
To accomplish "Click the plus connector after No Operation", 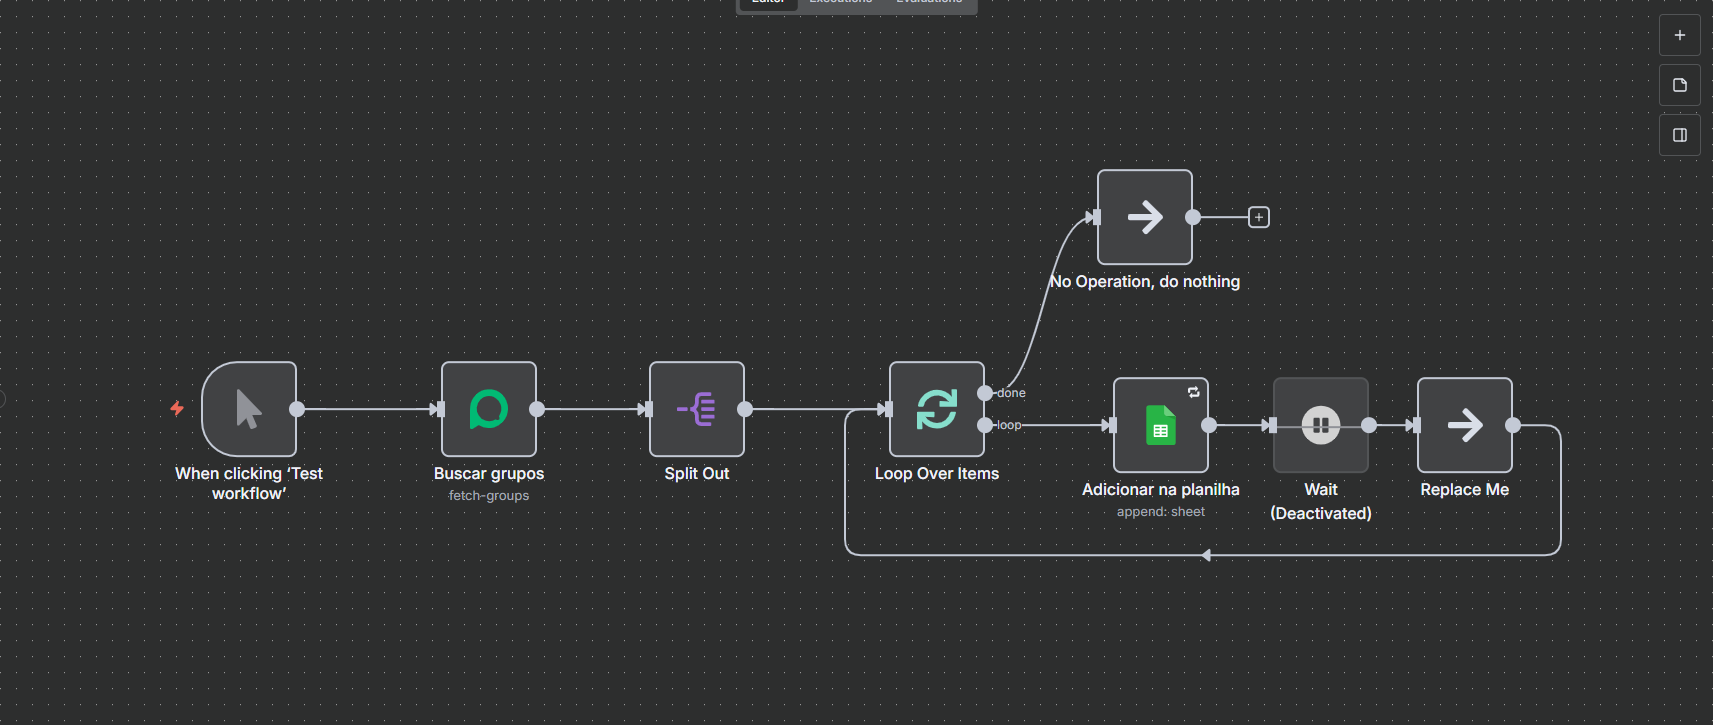I will point(1259,217).
